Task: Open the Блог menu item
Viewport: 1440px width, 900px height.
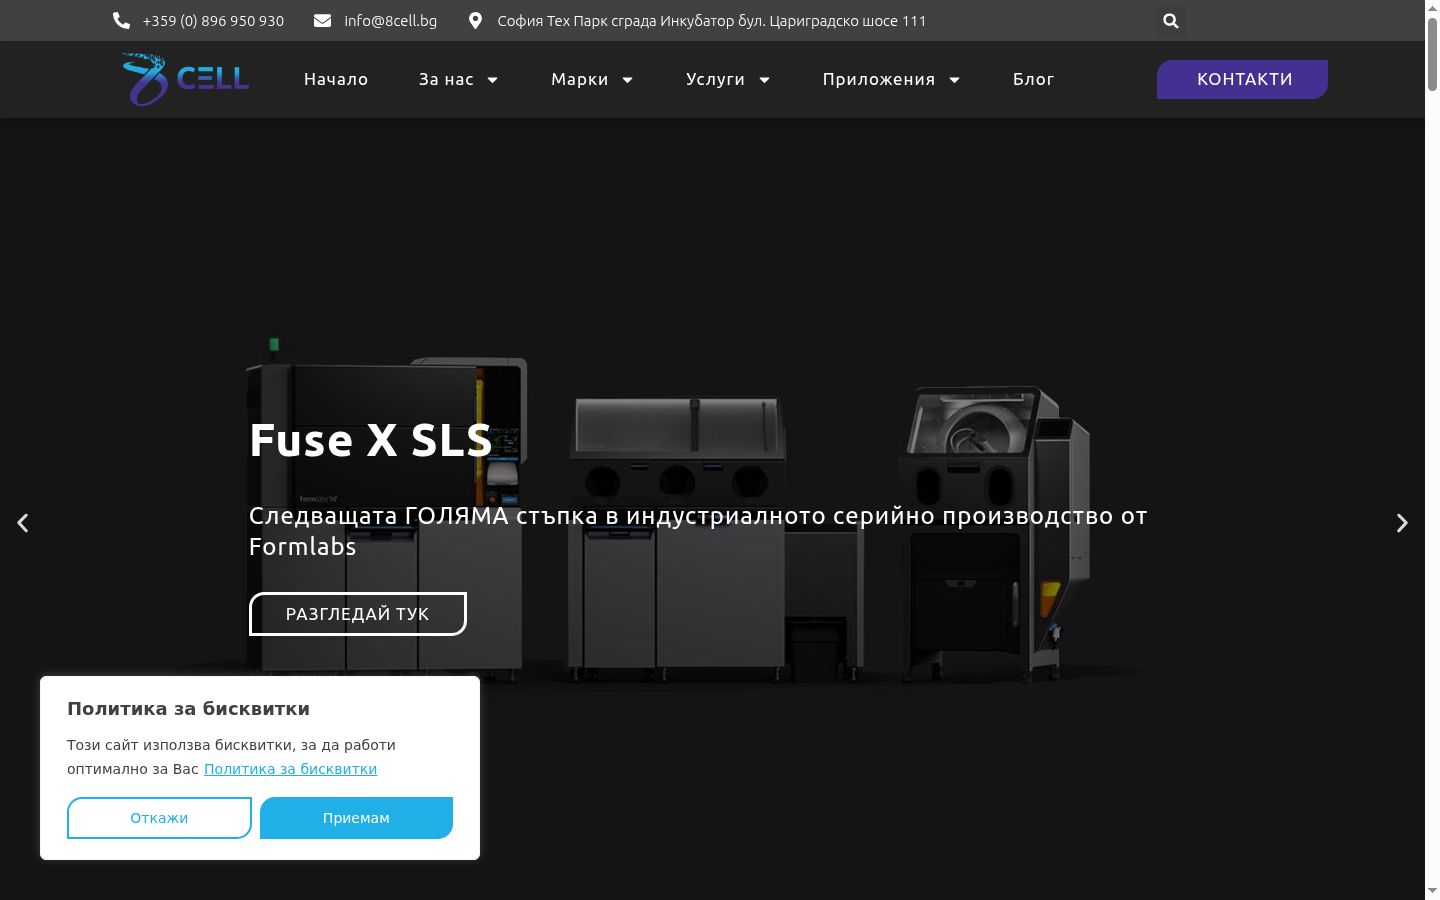Action: point(1033,79)
